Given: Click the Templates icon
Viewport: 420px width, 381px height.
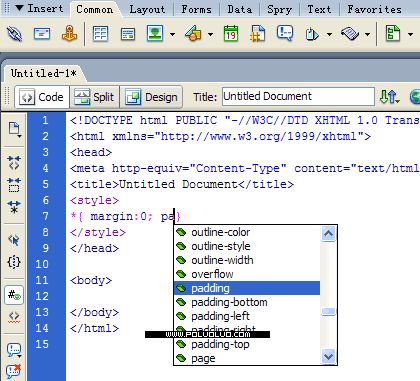Looking at the screenshot, I should [x=393, y=34].
